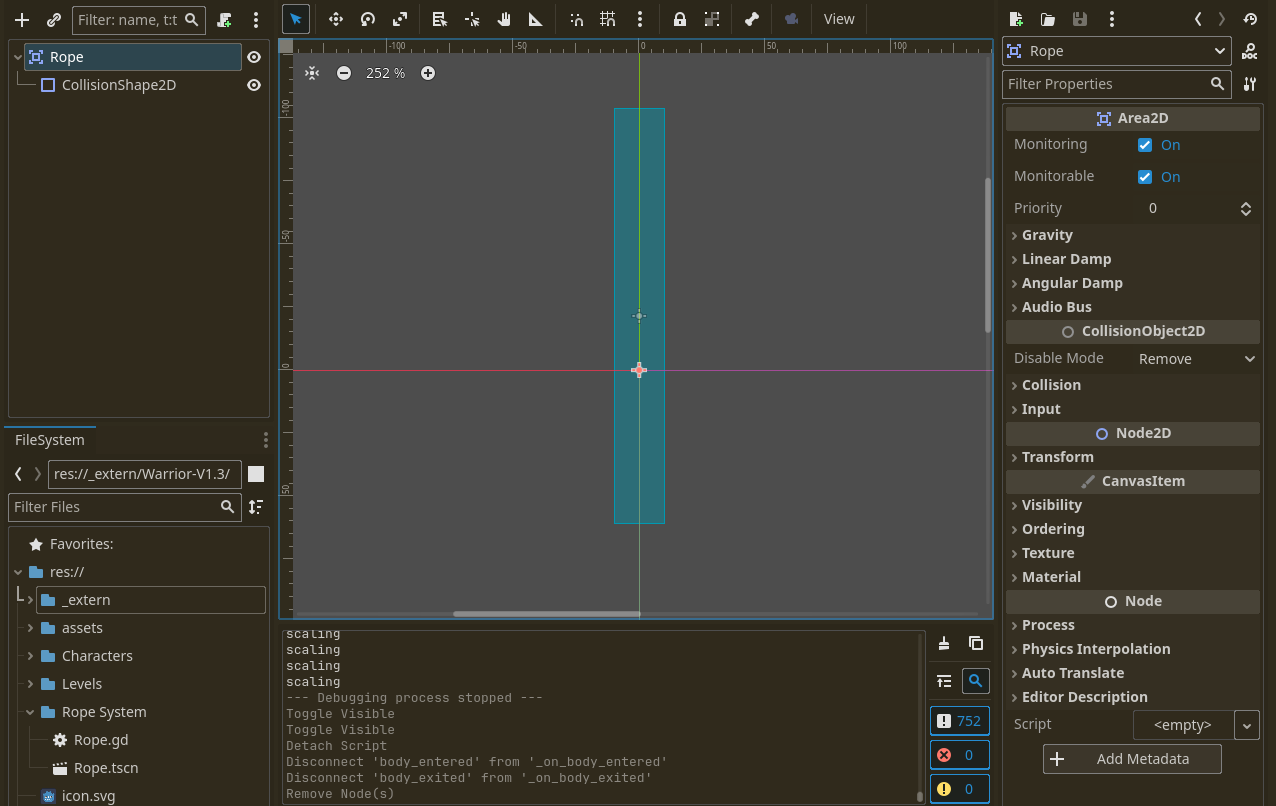Select the Move Mode tool
1276x806 pixels.
336,19
